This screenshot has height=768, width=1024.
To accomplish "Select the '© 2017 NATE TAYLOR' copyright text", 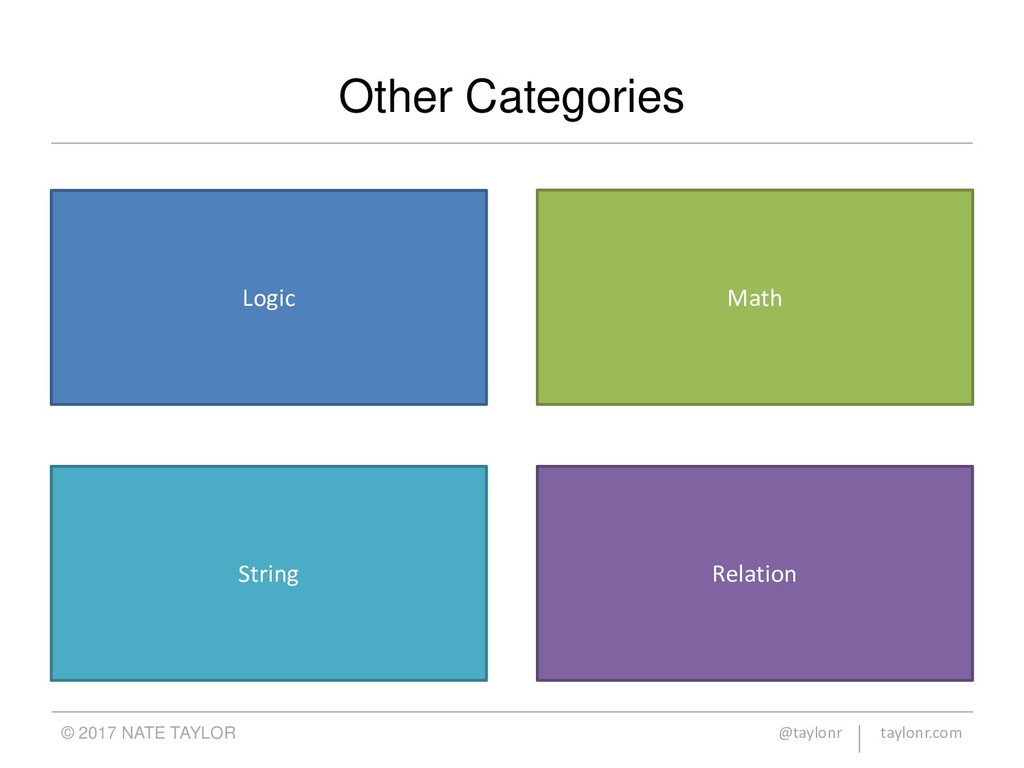I will pos(148,733).
